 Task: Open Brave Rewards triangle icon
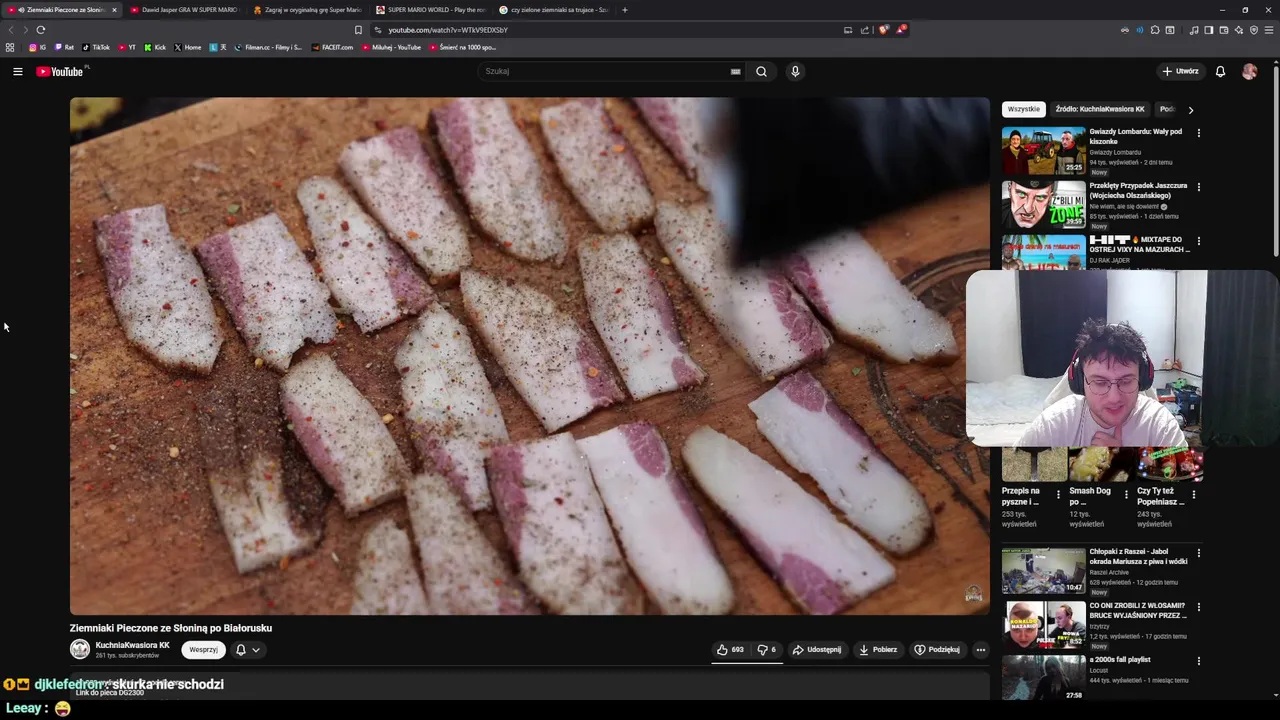[900, 30]
